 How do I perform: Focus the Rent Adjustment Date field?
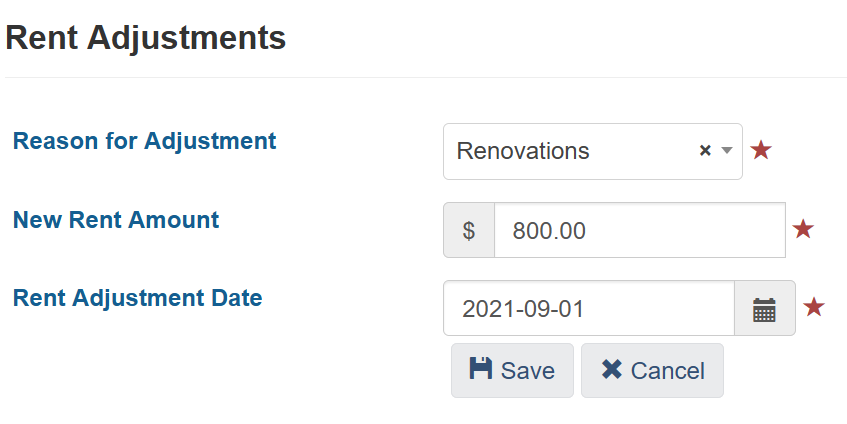[589, 308]
